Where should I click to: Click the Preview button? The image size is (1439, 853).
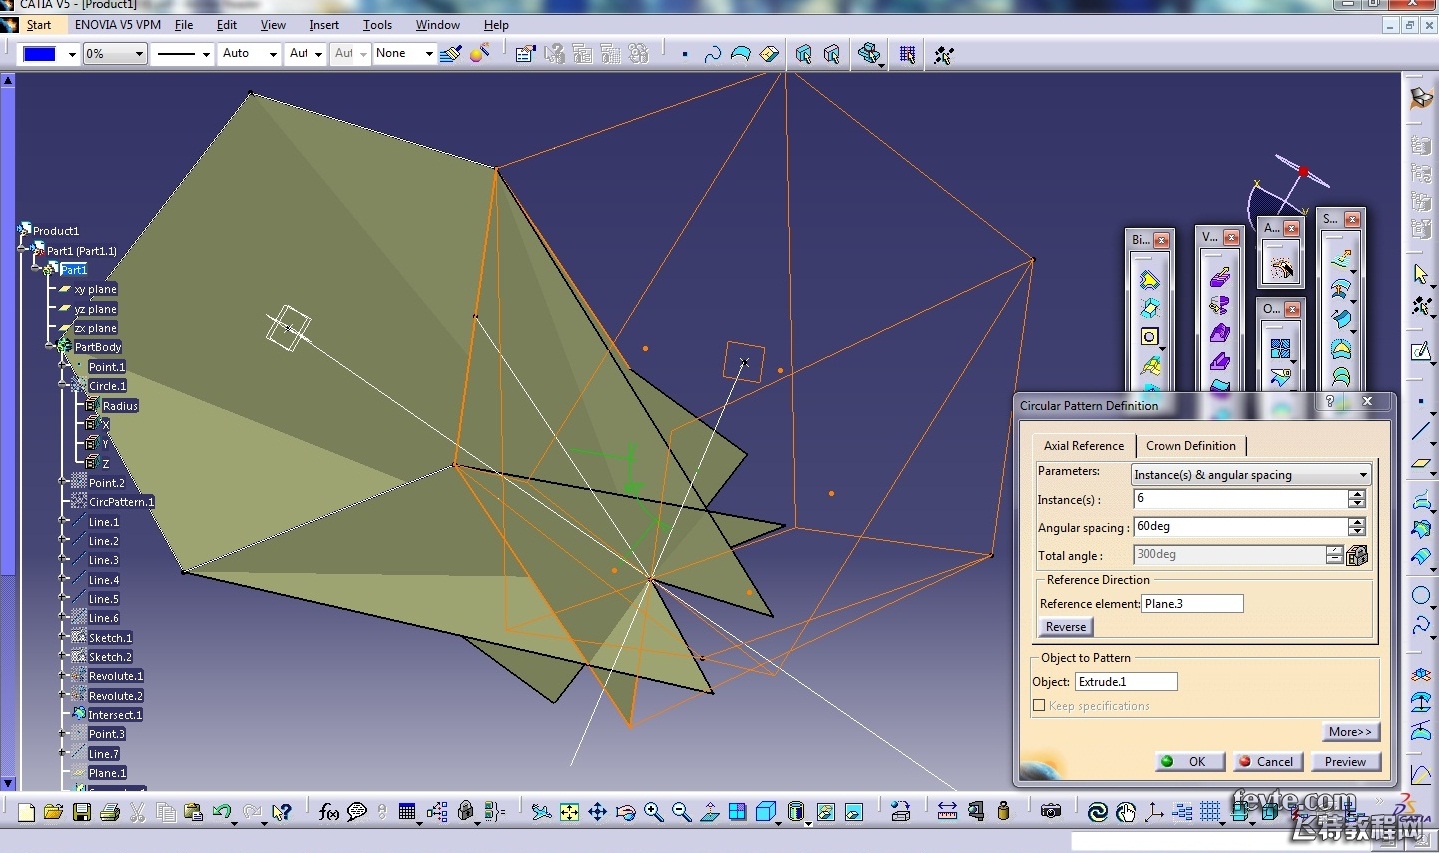tap(1345, 762)
